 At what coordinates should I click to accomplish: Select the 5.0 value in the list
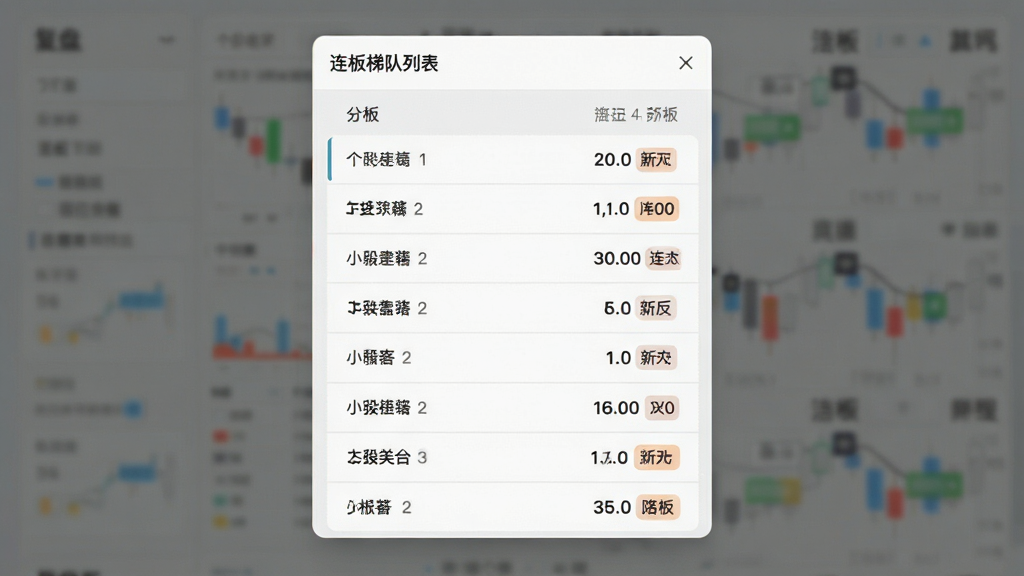pos(617,308)
